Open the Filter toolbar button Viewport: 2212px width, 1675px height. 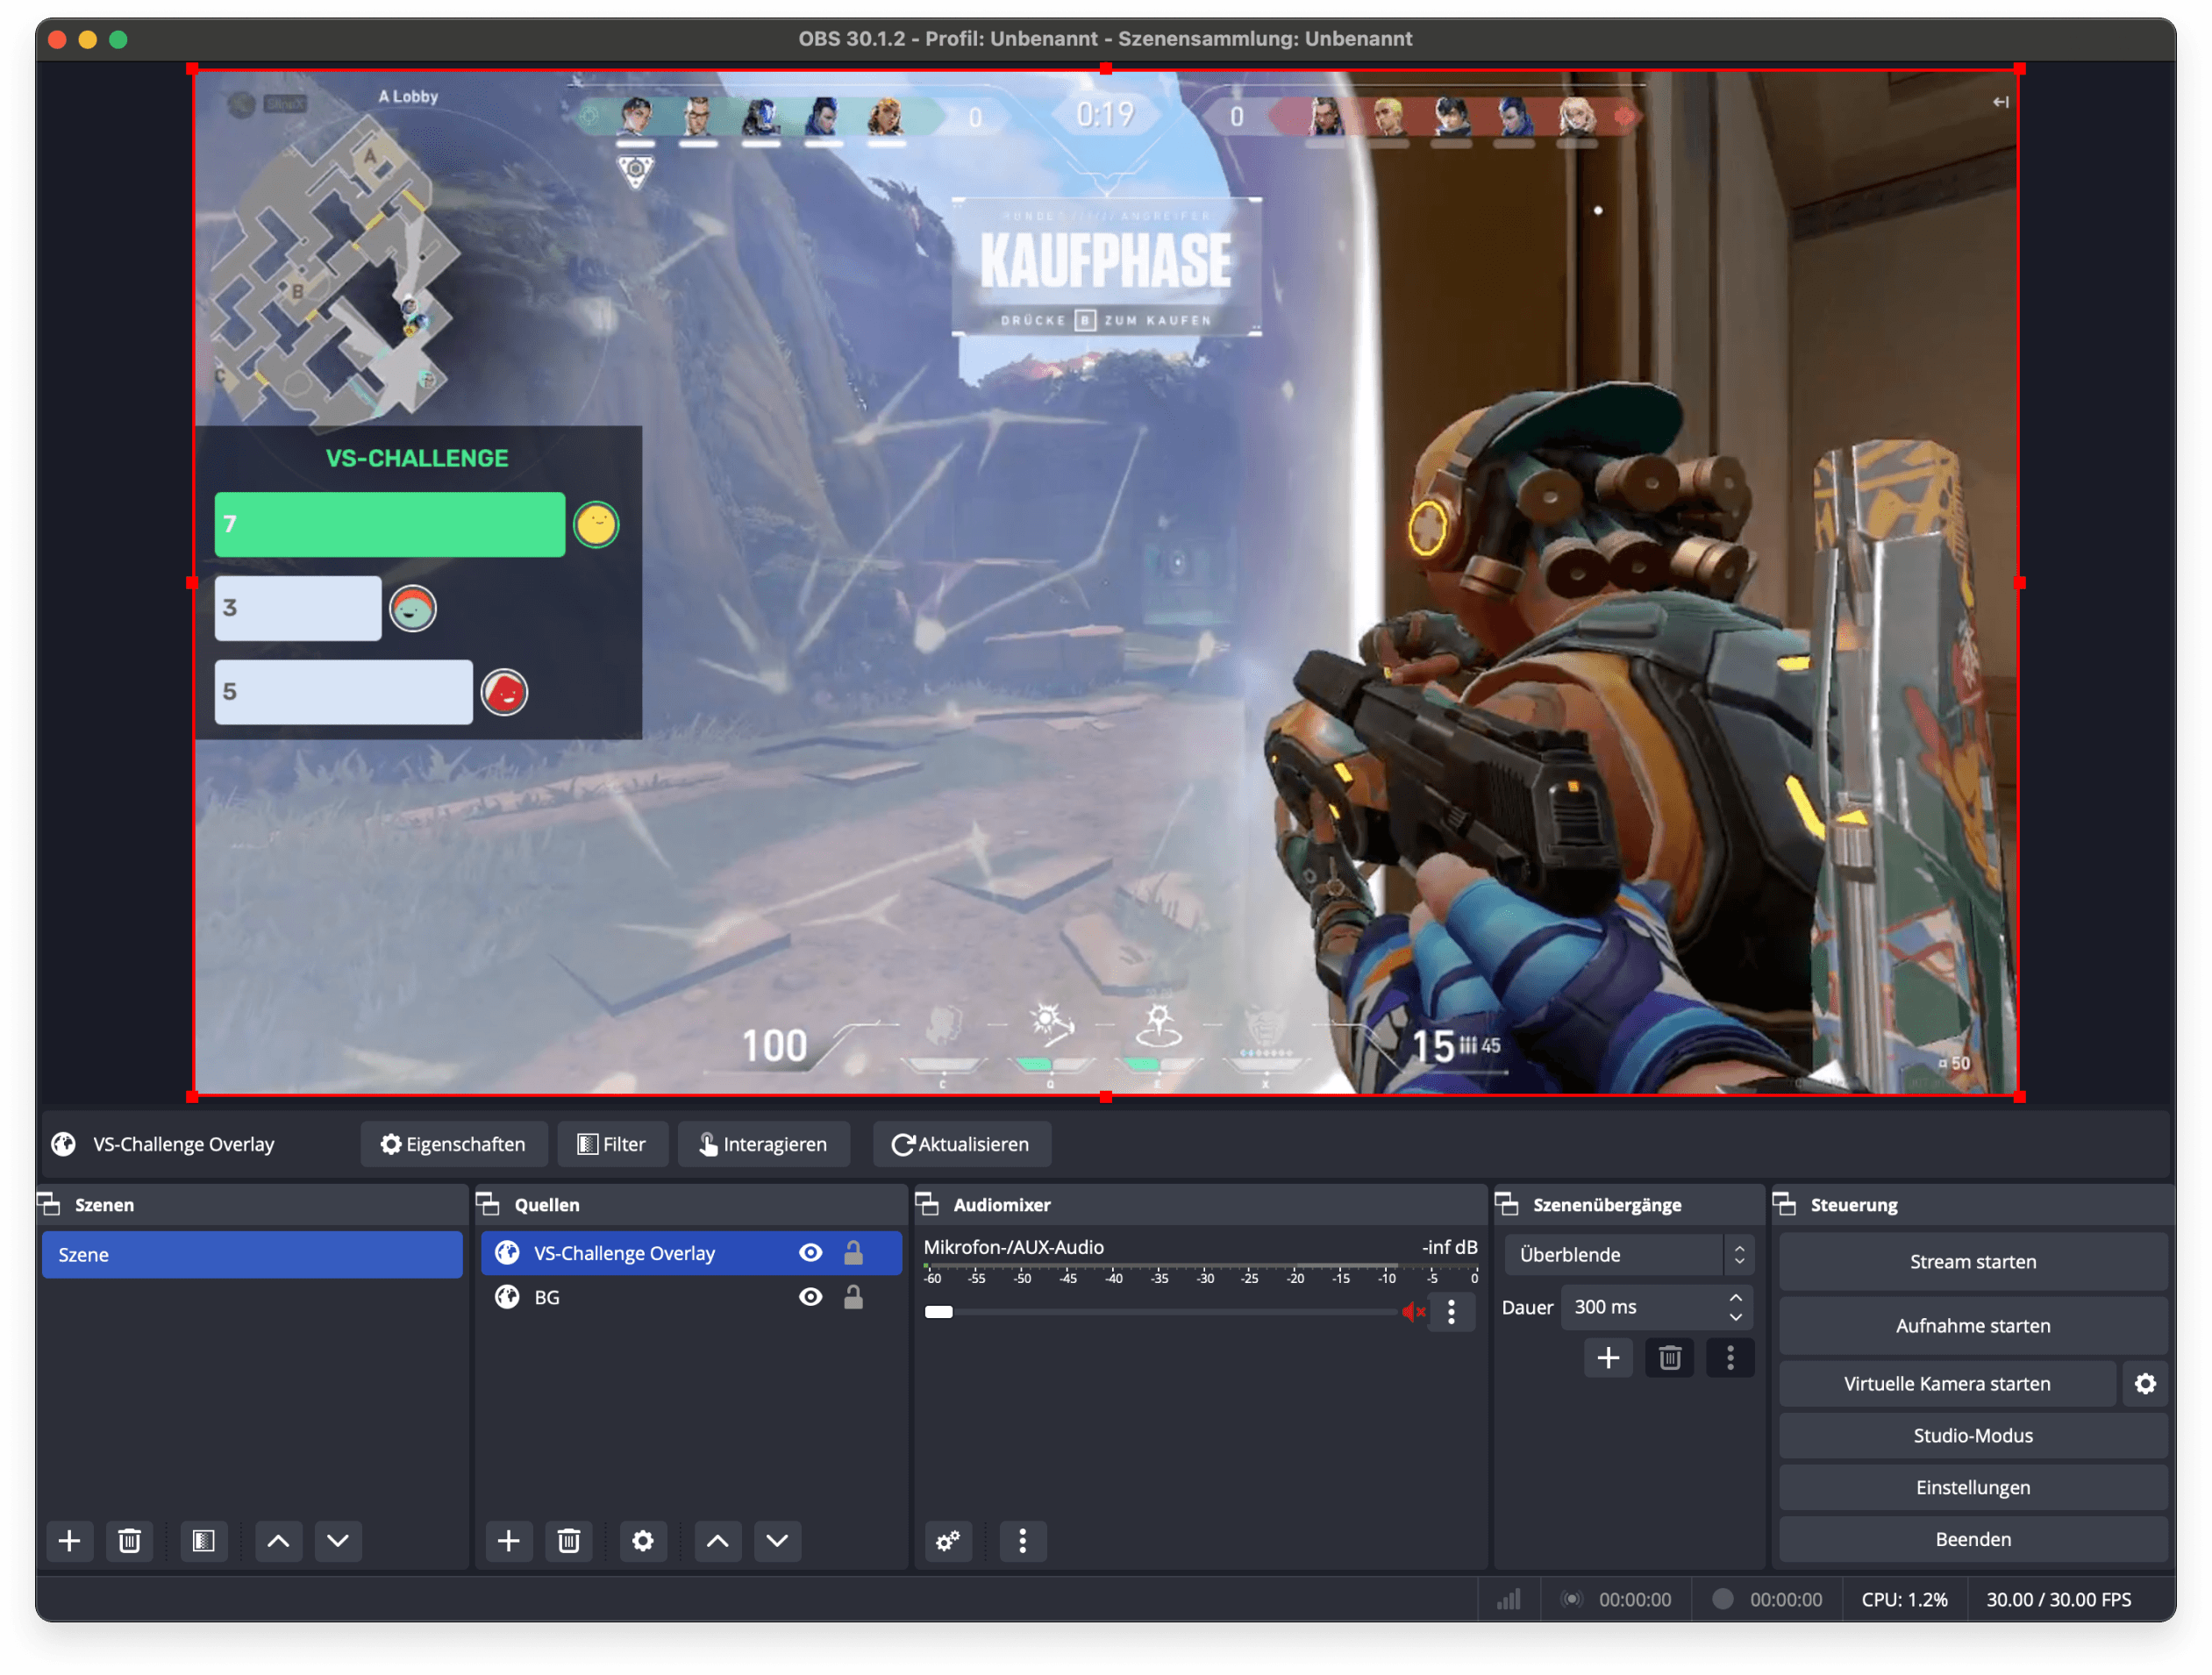click(x=612, y=1144)
